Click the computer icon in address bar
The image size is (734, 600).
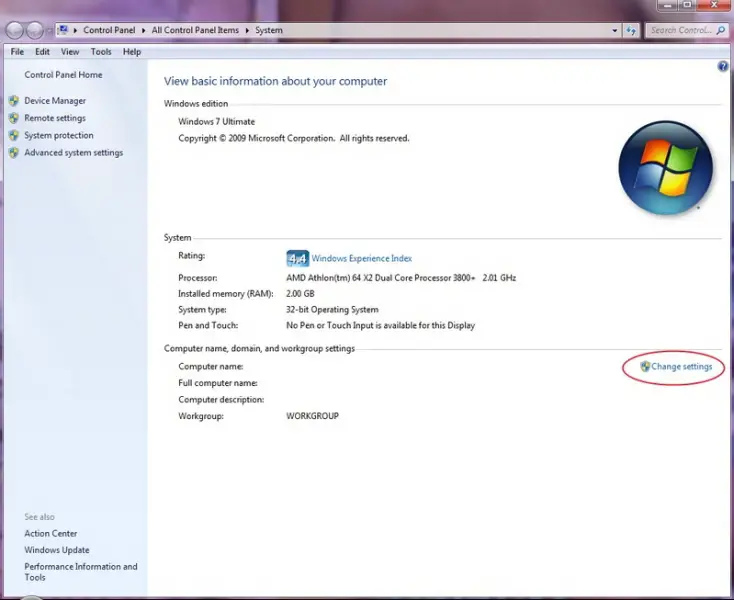63,30
